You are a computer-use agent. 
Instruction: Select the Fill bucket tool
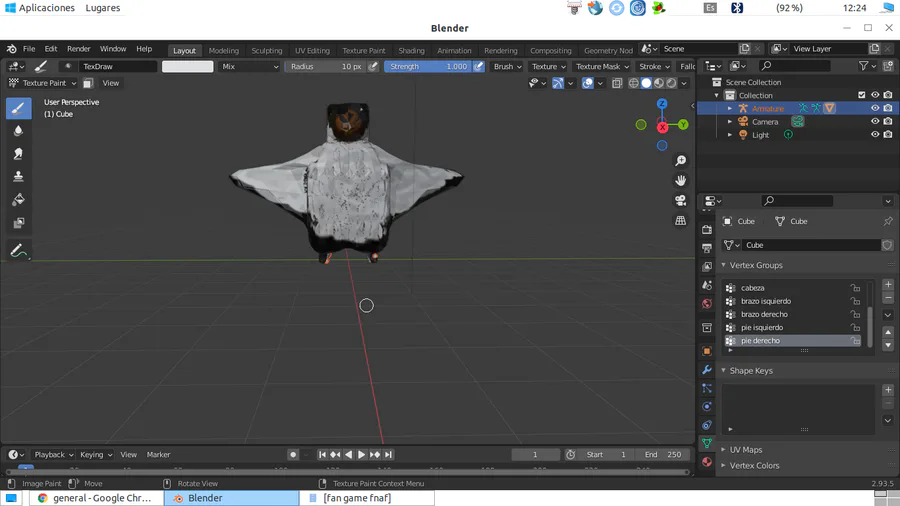18,200
